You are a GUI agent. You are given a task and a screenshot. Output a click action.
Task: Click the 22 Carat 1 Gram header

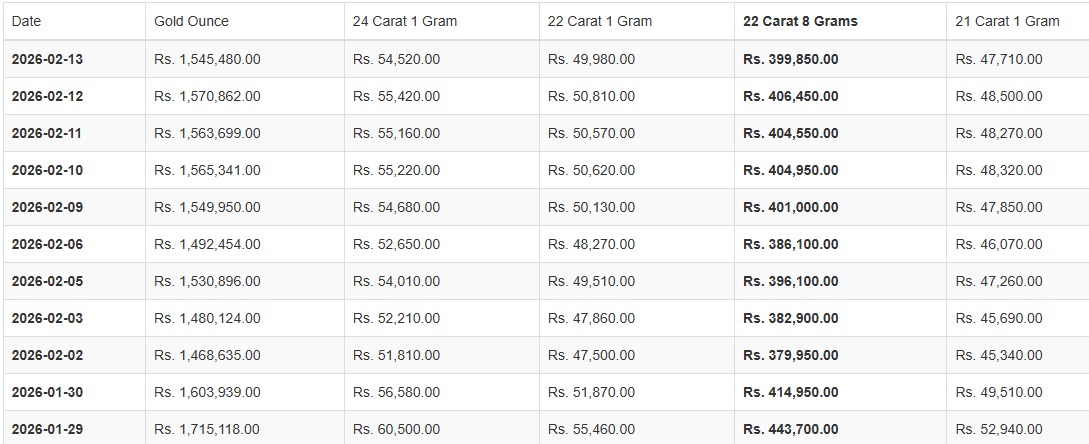click(599, 21)
